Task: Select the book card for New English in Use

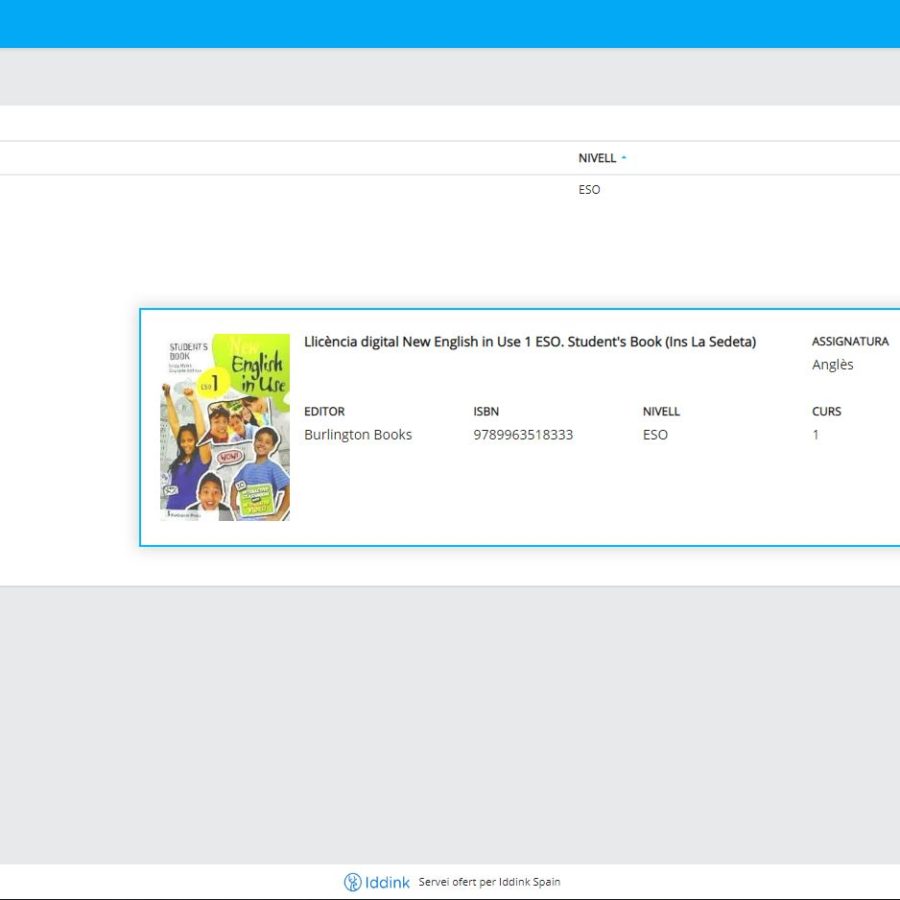Action: click(520, 425)
